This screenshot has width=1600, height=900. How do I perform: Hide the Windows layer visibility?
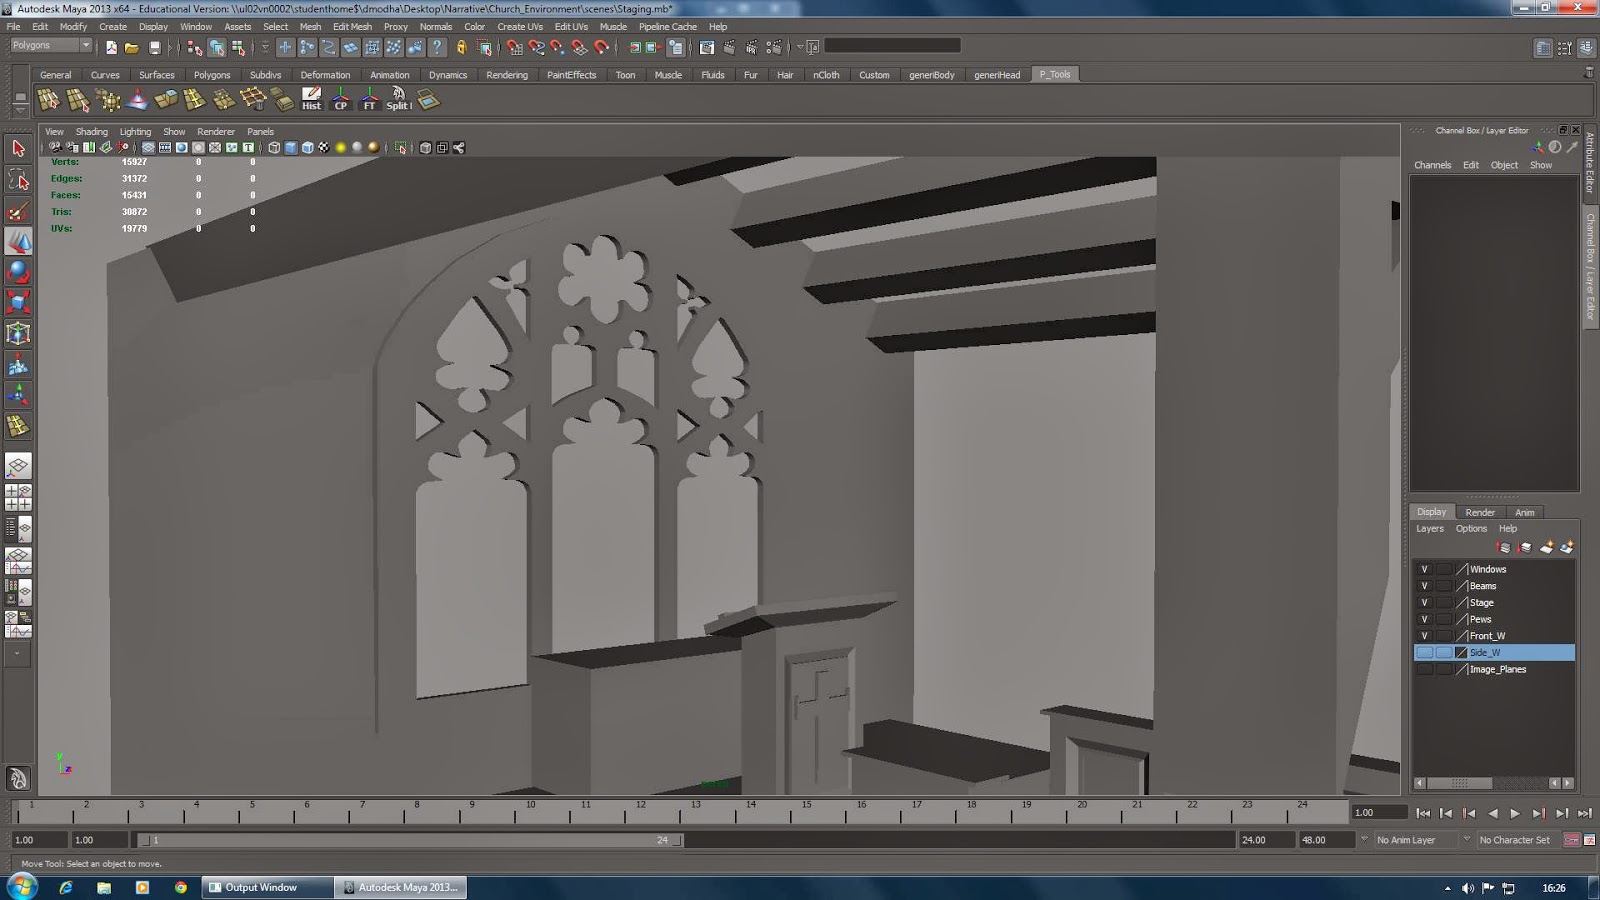pyautogui.click(x=1424, y=569)
